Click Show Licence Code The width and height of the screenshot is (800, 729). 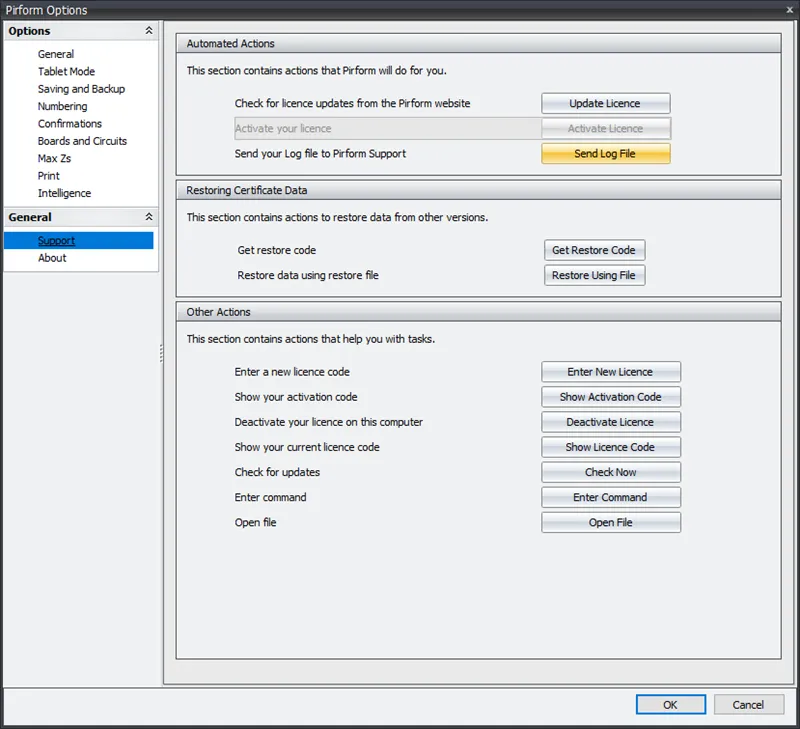[611, 446]
